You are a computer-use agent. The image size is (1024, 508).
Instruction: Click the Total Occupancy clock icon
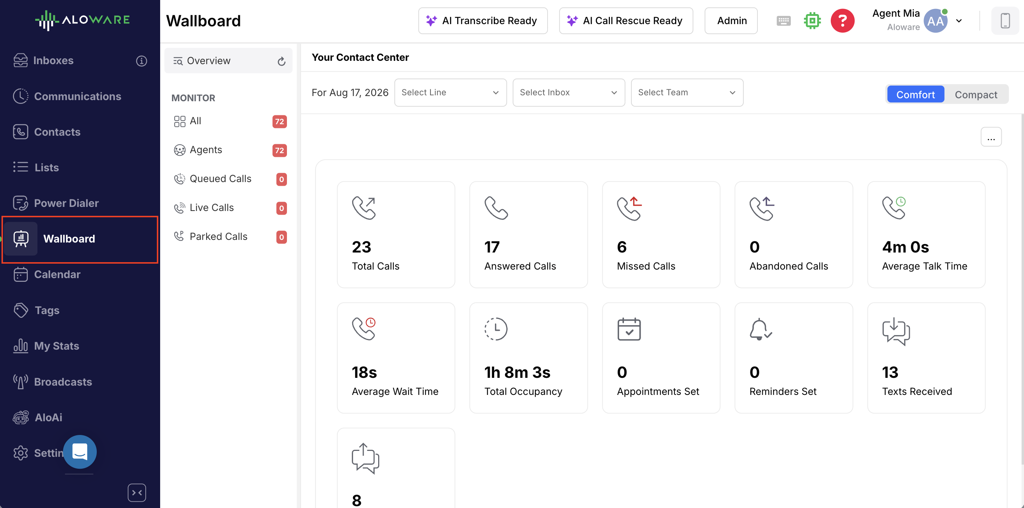[x=496, y=329]
